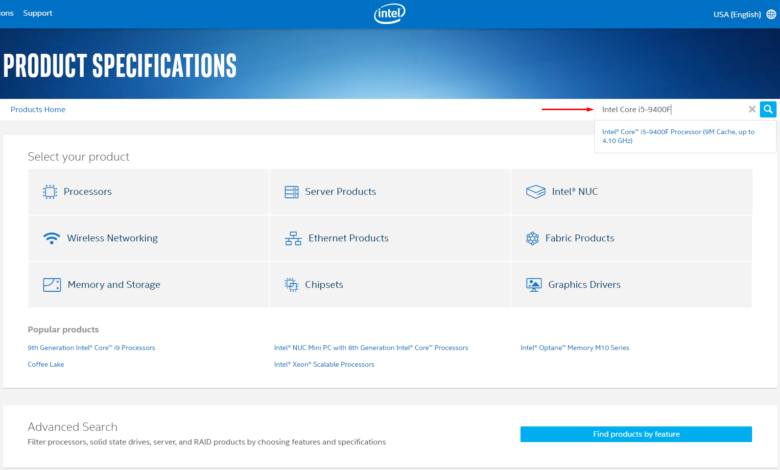Open Intel Optane Memory M10 Series link
The height and width of the screenshot is (470, 780).
(575, 348)
